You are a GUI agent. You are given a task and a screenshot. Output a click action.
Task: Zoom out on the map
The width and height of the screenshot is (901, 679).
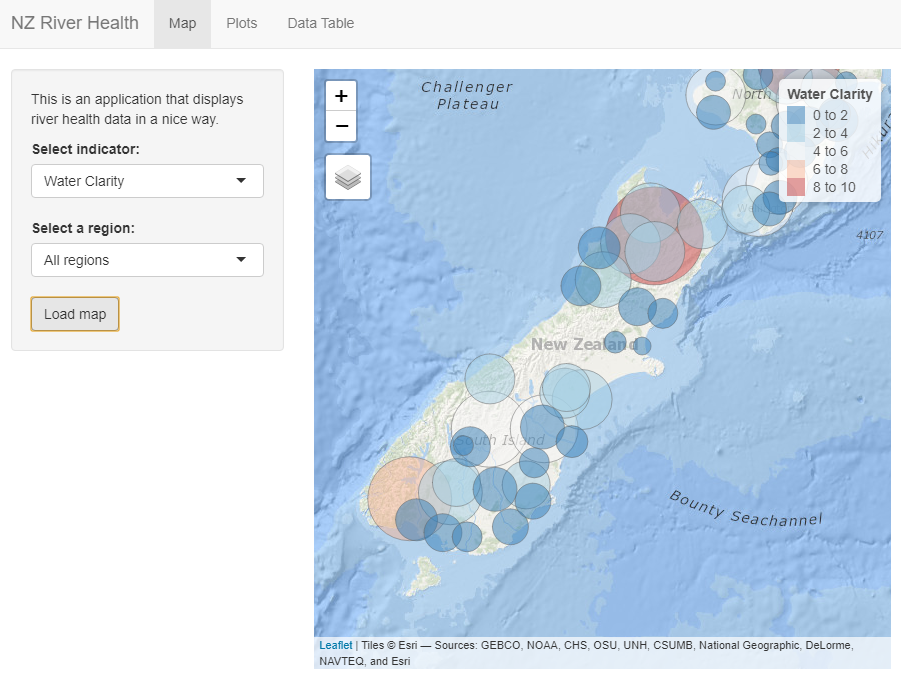coord(341,126)
